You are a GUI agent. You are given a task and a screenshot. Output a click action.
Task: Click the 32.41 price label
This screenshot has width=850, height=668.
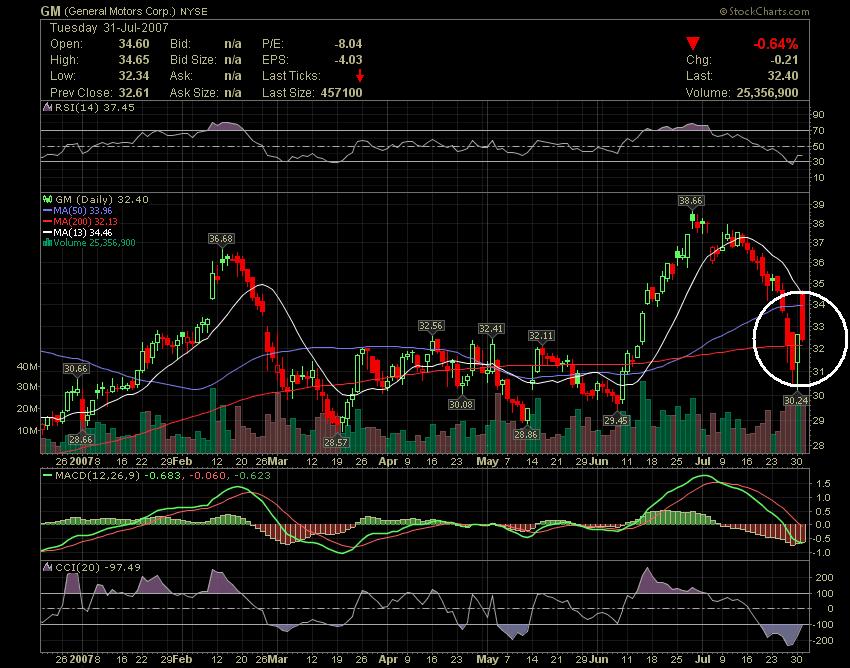click(x=491, y=329)
